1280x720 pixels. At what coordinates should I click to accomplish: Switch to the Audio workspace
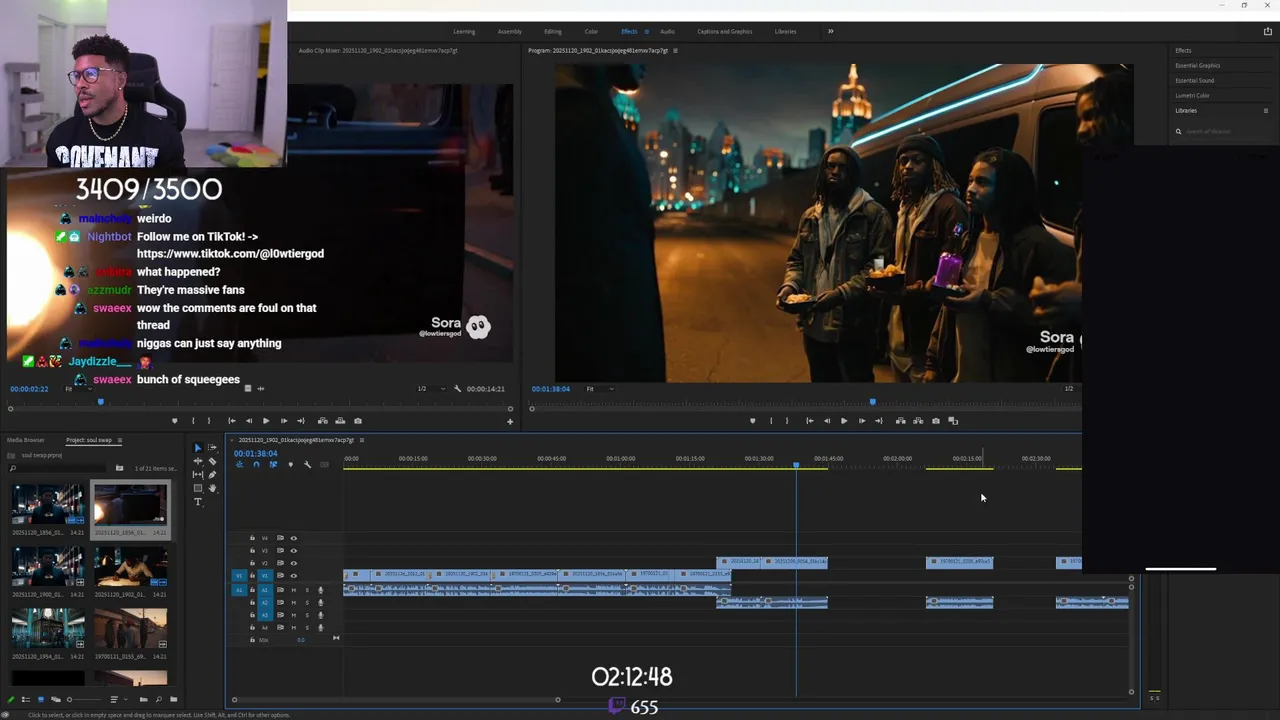pos(667,31)
